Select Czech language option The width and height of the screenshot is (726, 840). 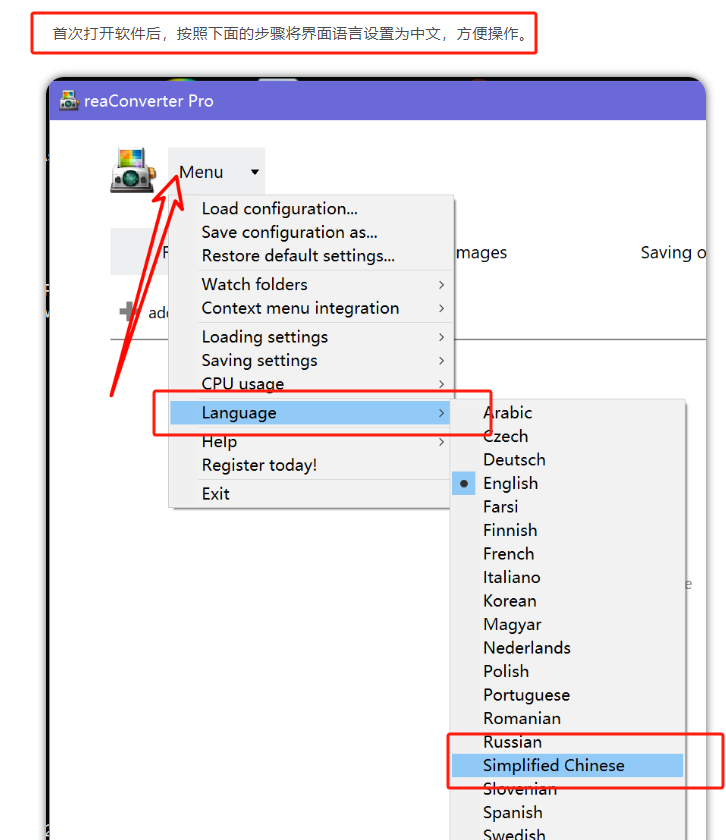pyautogui.click(x=567, y=436)
